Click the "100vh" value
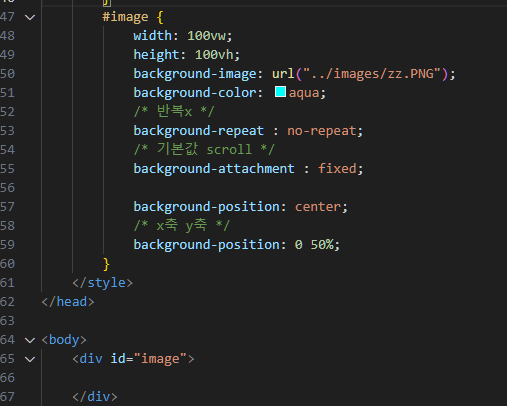 point(214,55)
